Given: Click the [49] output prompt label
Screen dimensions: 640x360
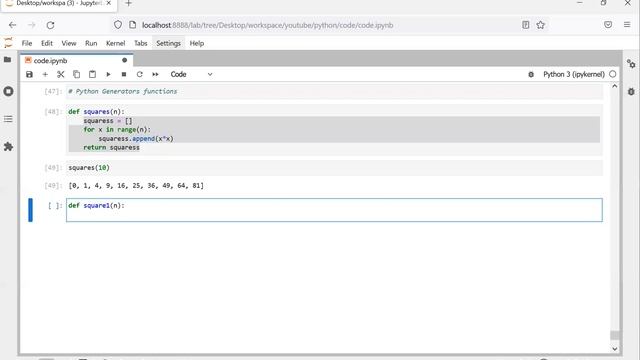Looking at the screenshot, I should coord(53,186).
